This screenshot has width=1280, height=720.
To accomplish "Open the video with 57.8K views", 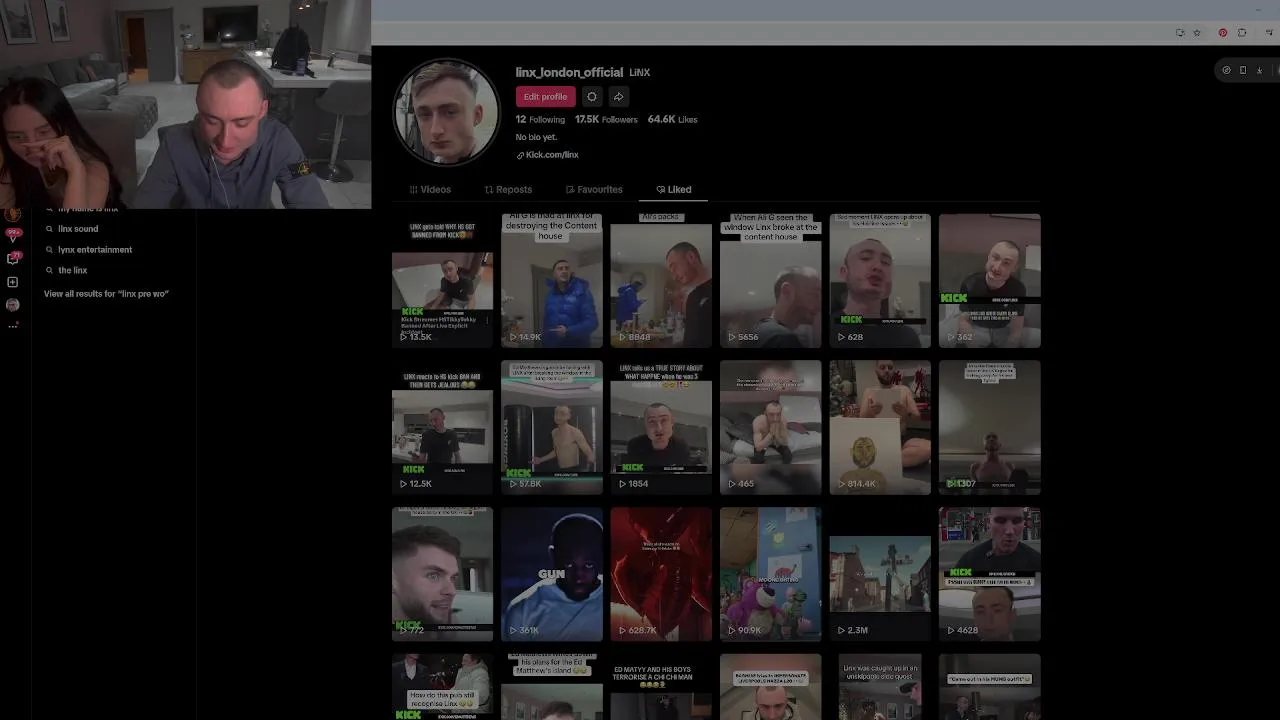I will pyautogui.click(x=552, y=428).
